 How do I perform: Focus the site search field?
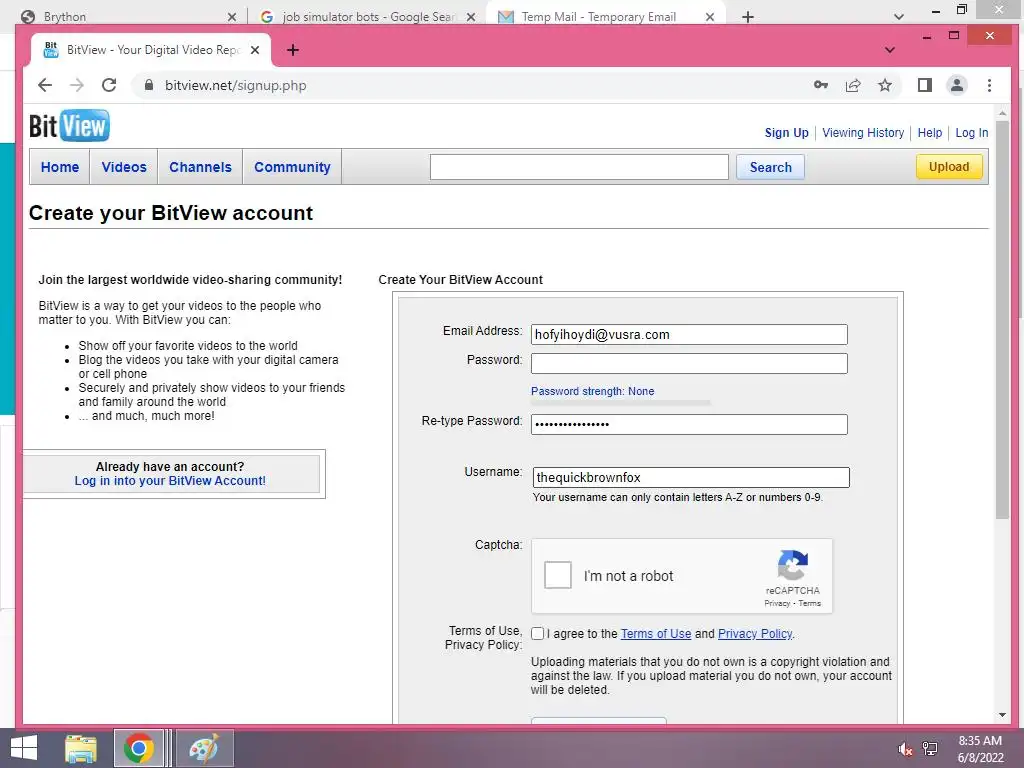click(579, 167)
